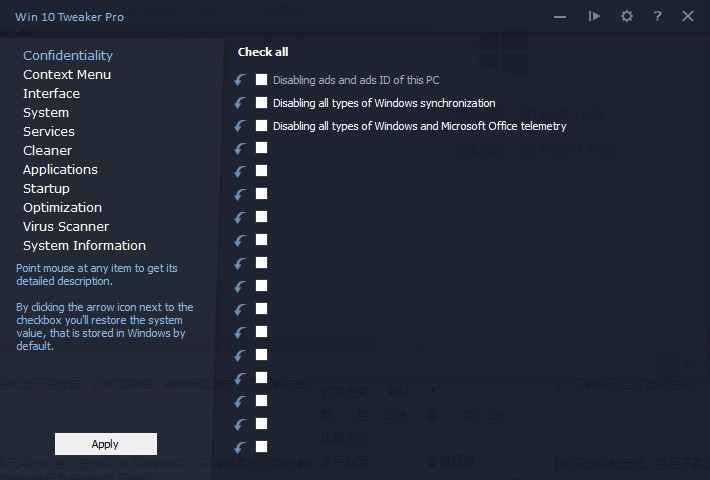Open settings via the gear icon

[x=627, y=17]
